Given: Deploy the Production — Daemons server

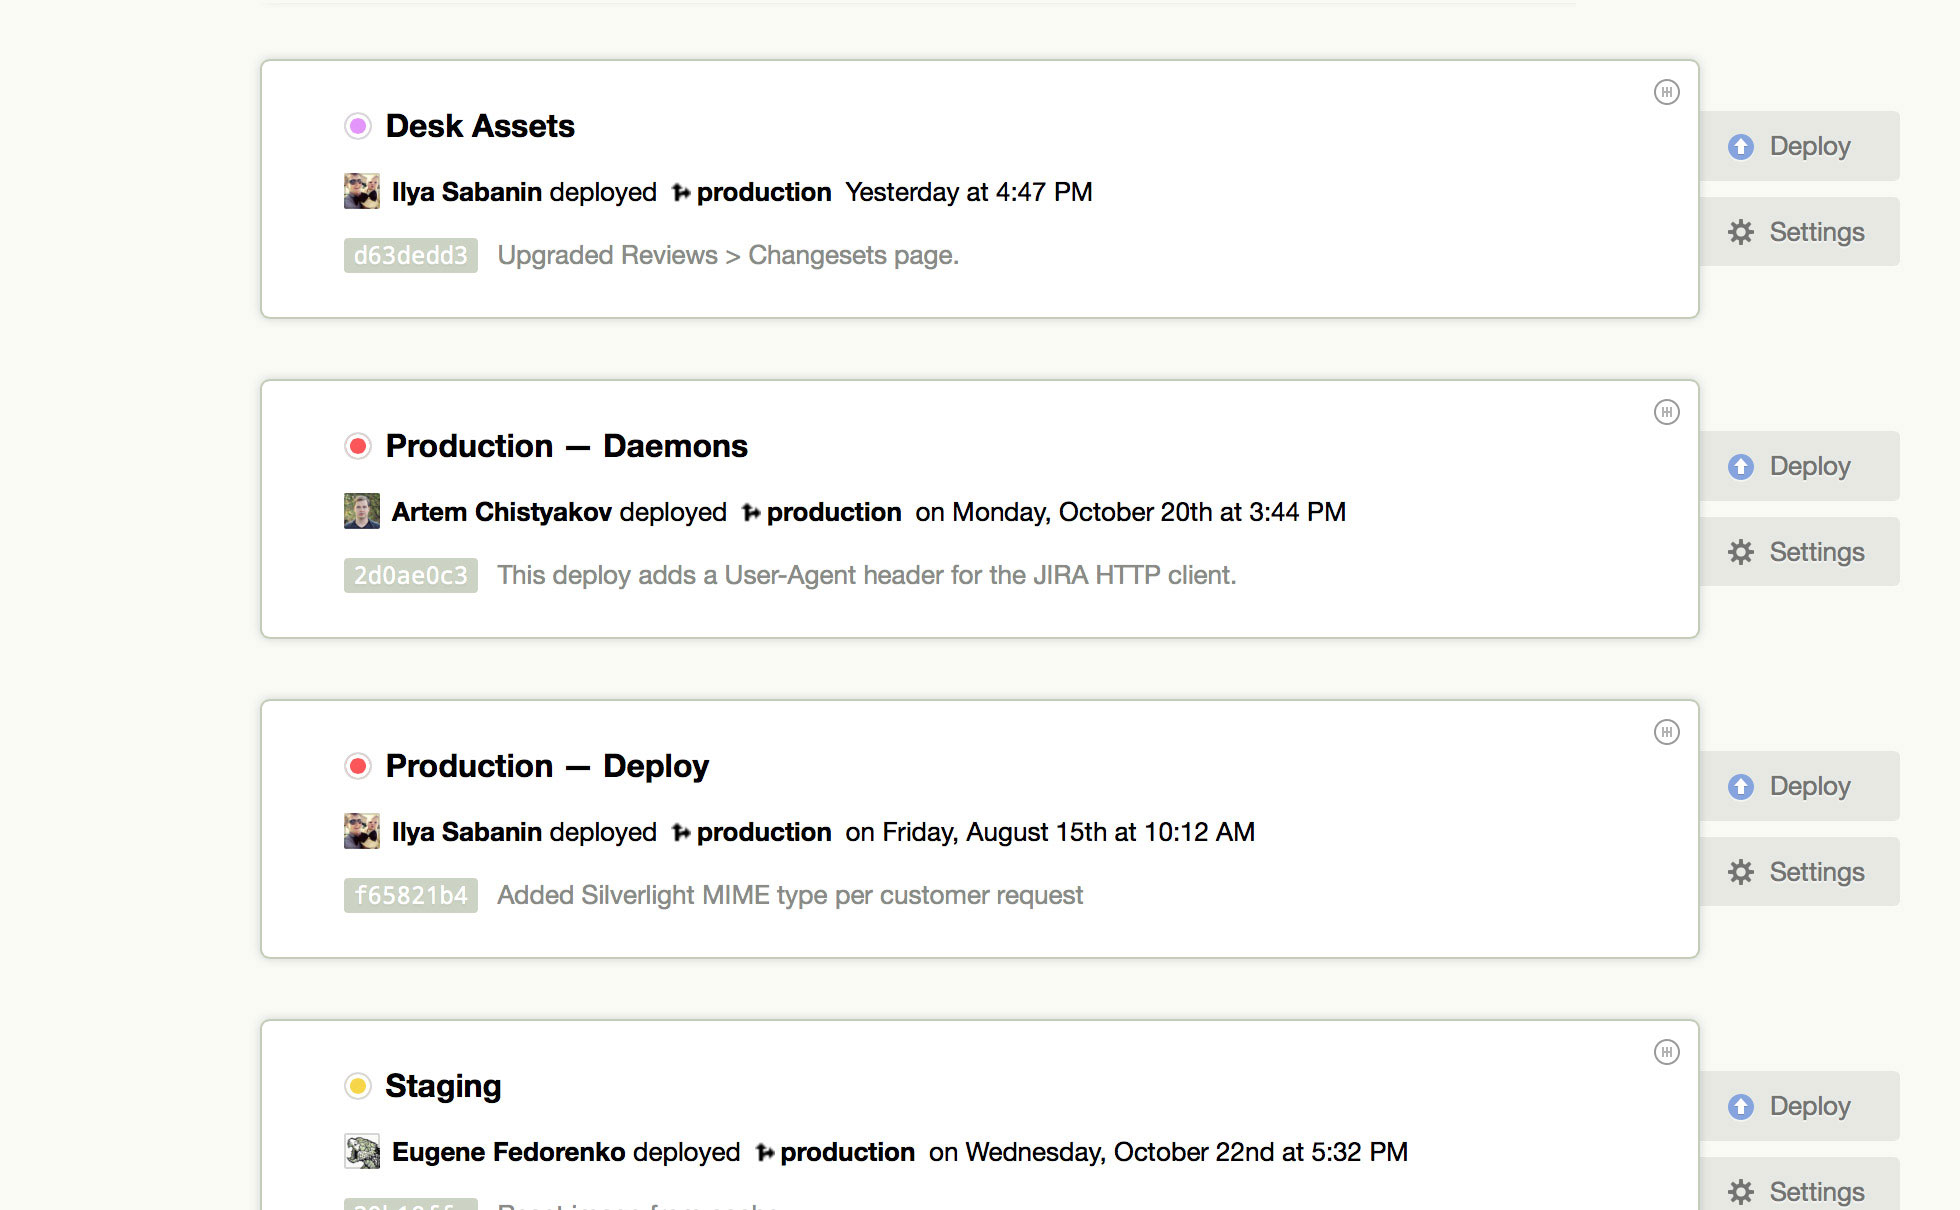Looking at the screenshot, I should pyautogui.click(x=1799, y=466).
